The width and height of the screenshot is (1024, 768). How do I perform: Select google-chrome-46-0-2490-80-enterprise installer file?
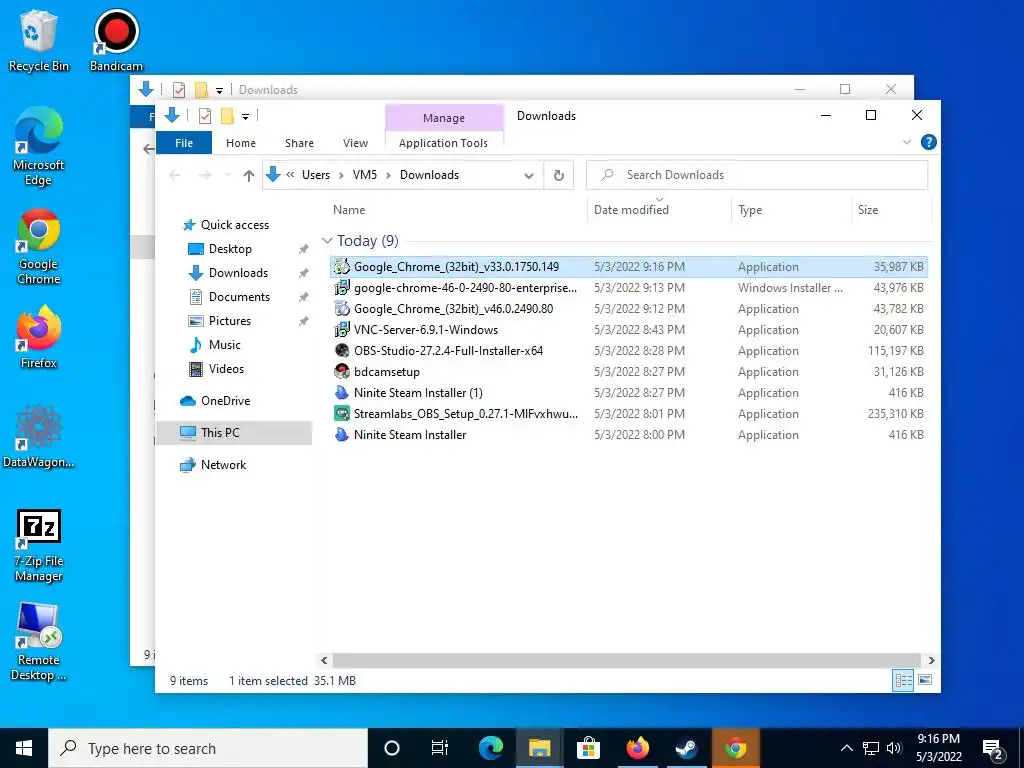point(628,288)
